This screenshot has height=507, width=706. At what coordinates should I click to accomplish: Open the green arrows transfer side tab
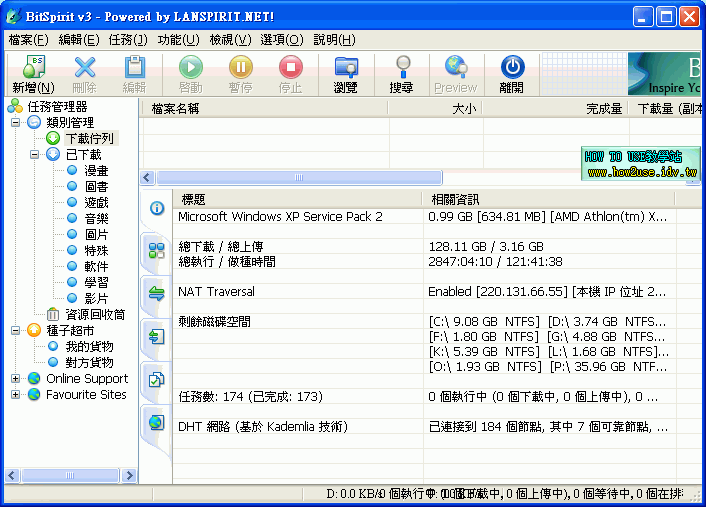[x=157, y=294]
